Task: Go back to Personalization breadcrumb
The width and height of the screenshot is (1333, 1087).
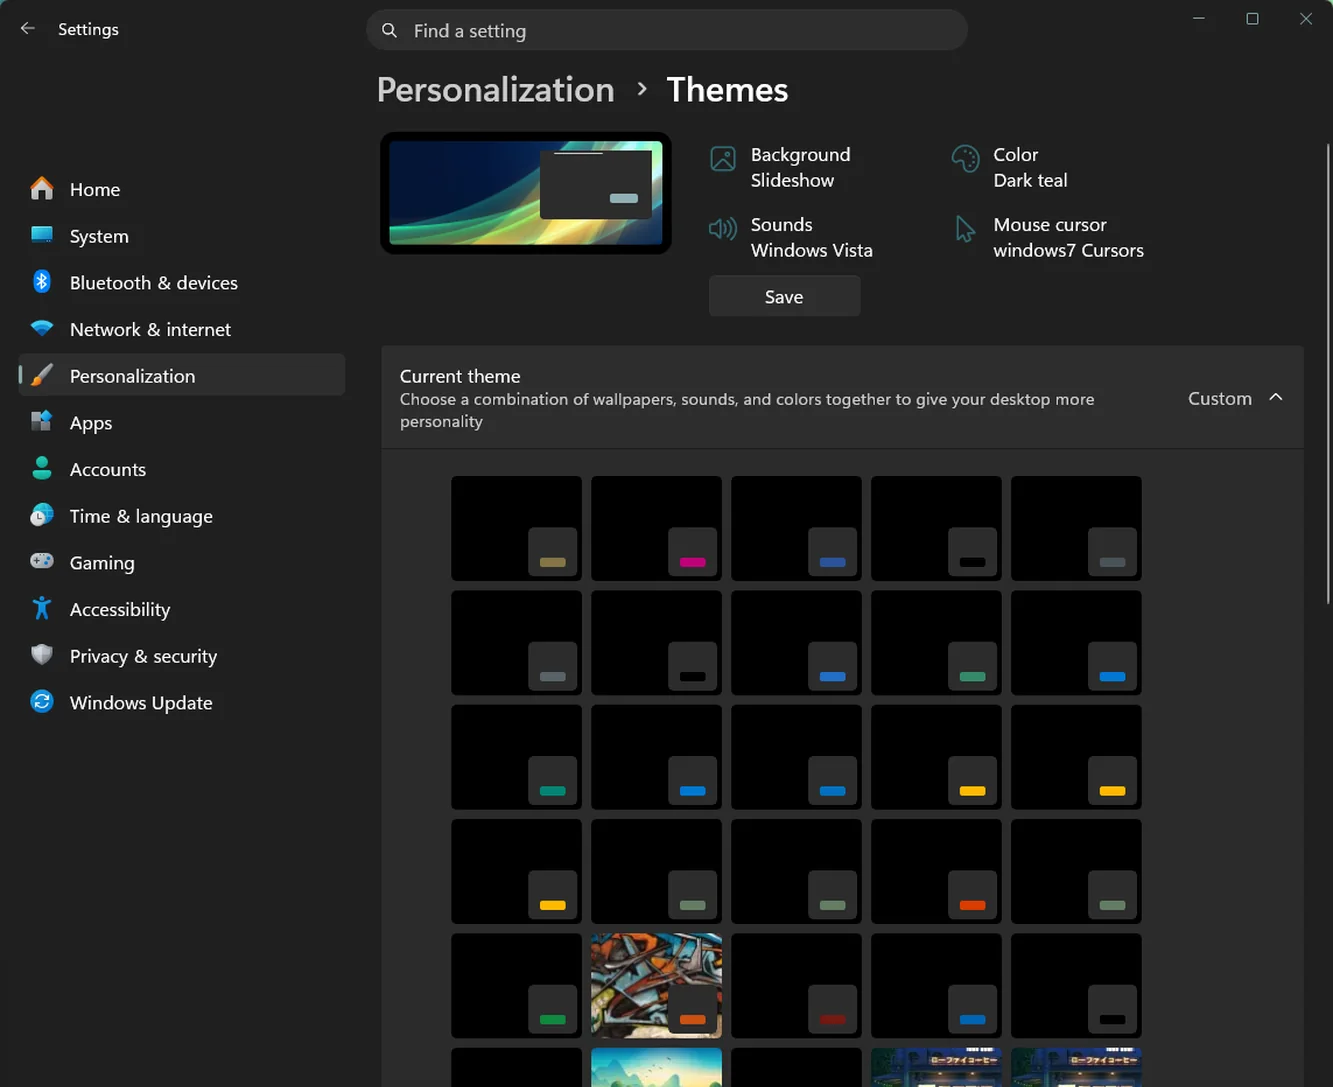Action: tap(495, 90)
